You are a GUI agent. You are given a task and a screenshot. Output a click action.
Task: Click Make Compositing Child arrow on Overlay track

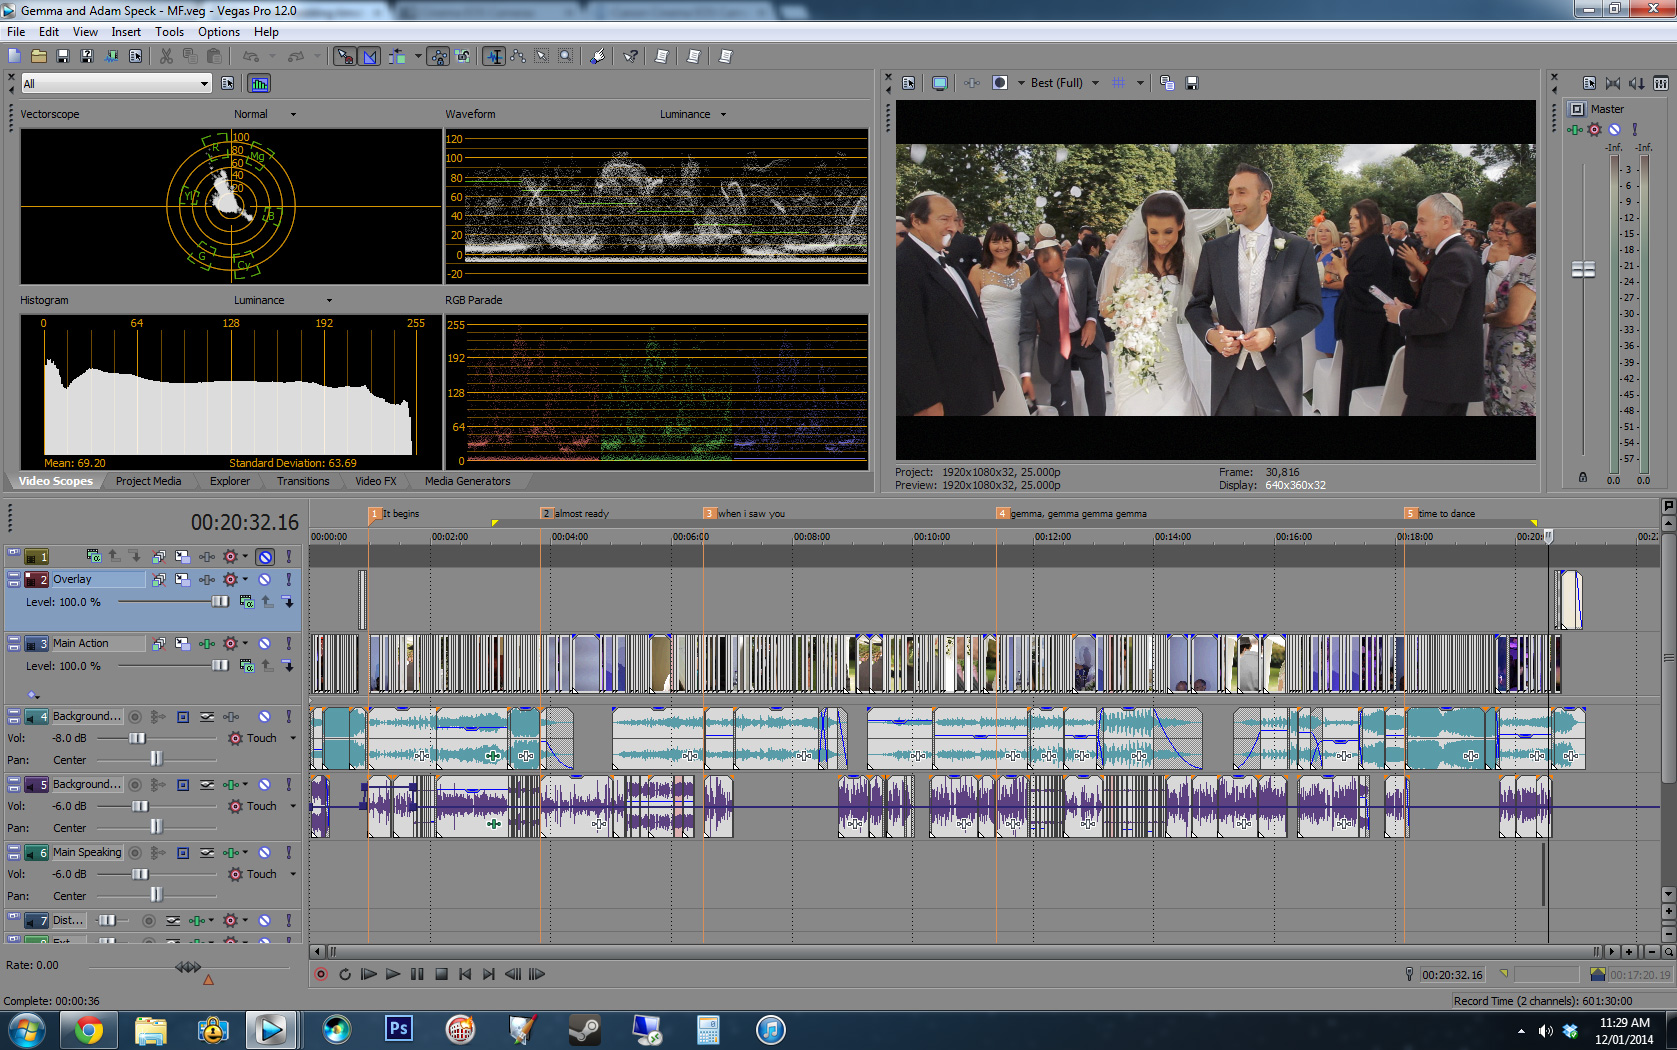pos(288,602)
